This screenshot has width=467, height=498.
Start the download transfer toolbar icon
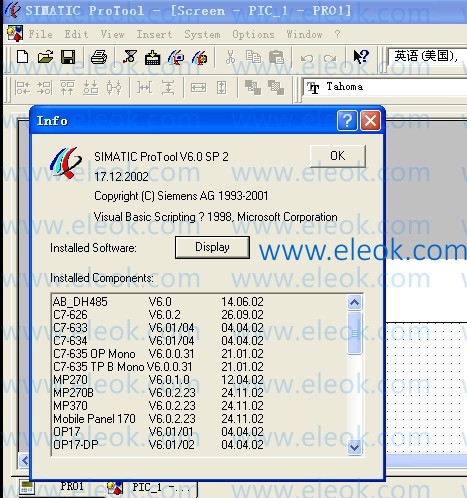[152, 57]
